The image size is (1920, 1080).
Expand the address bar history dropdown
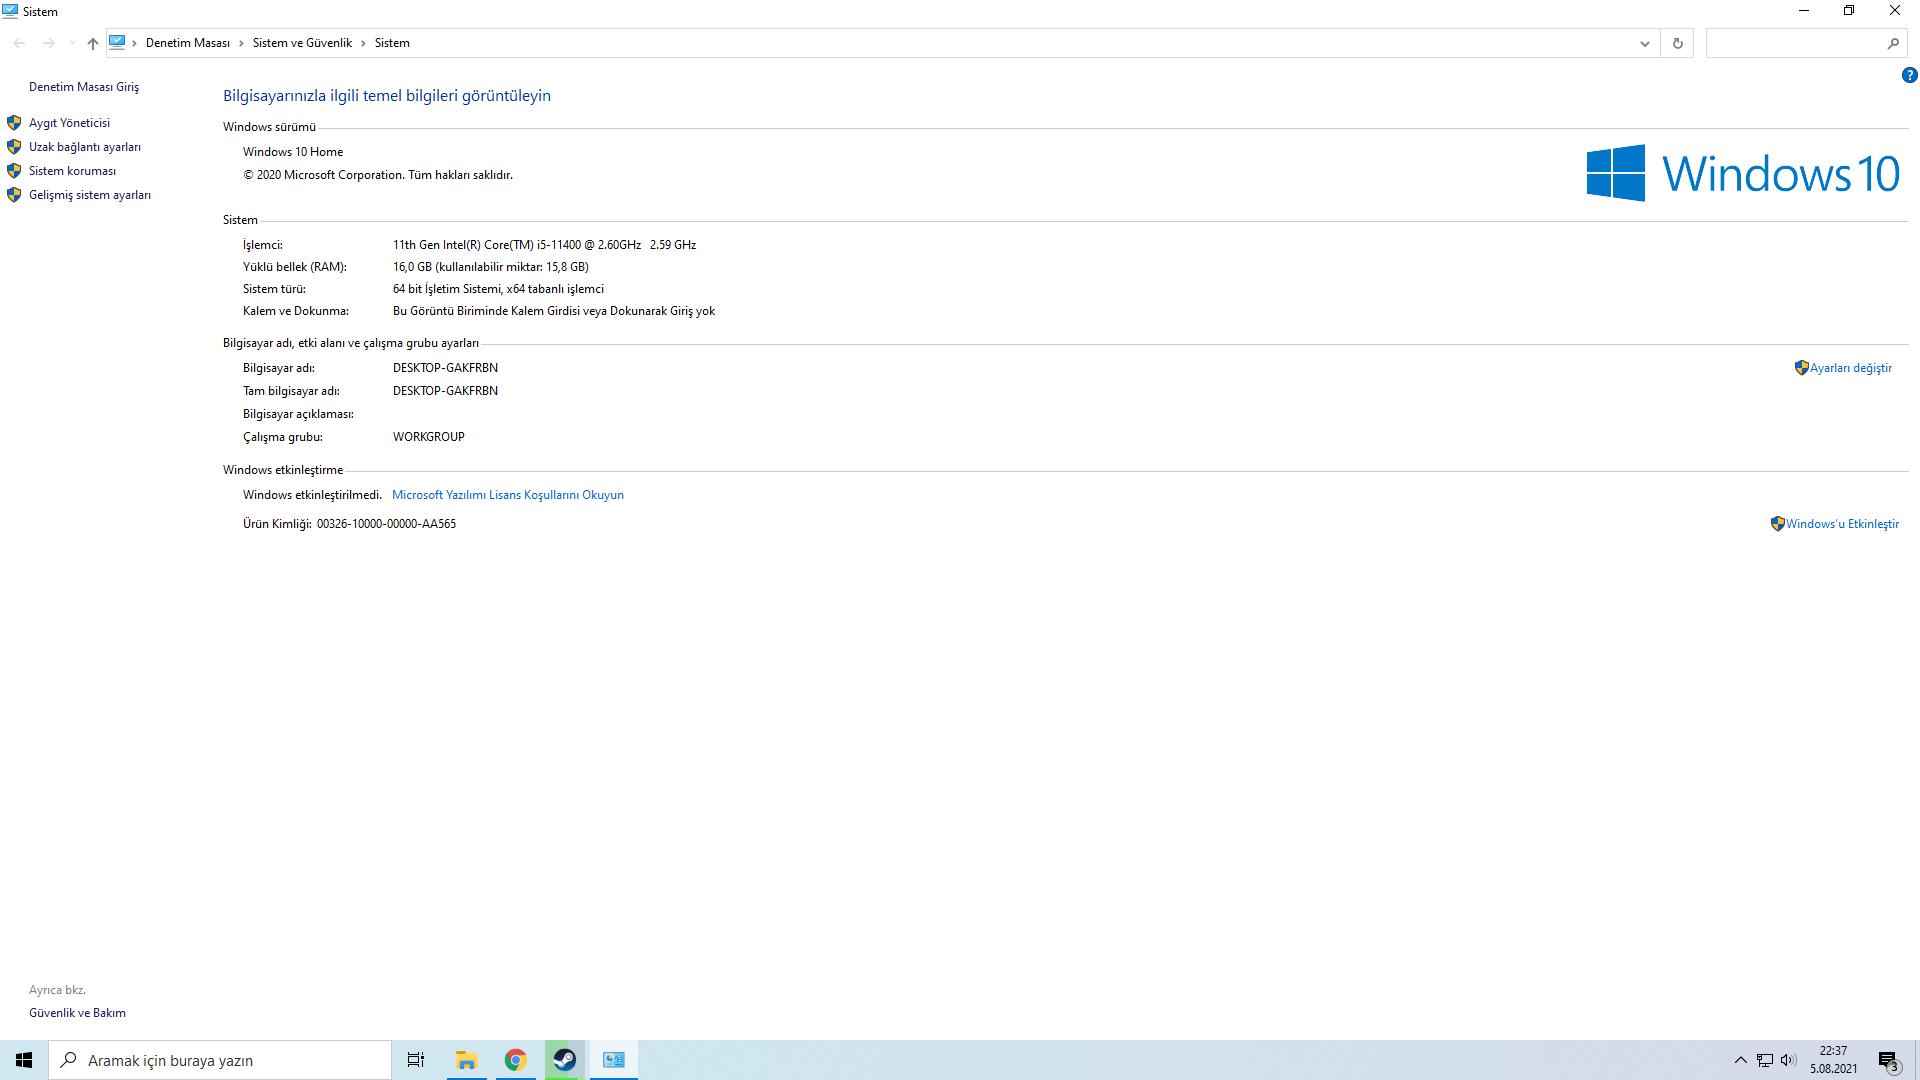(1644, 43)
